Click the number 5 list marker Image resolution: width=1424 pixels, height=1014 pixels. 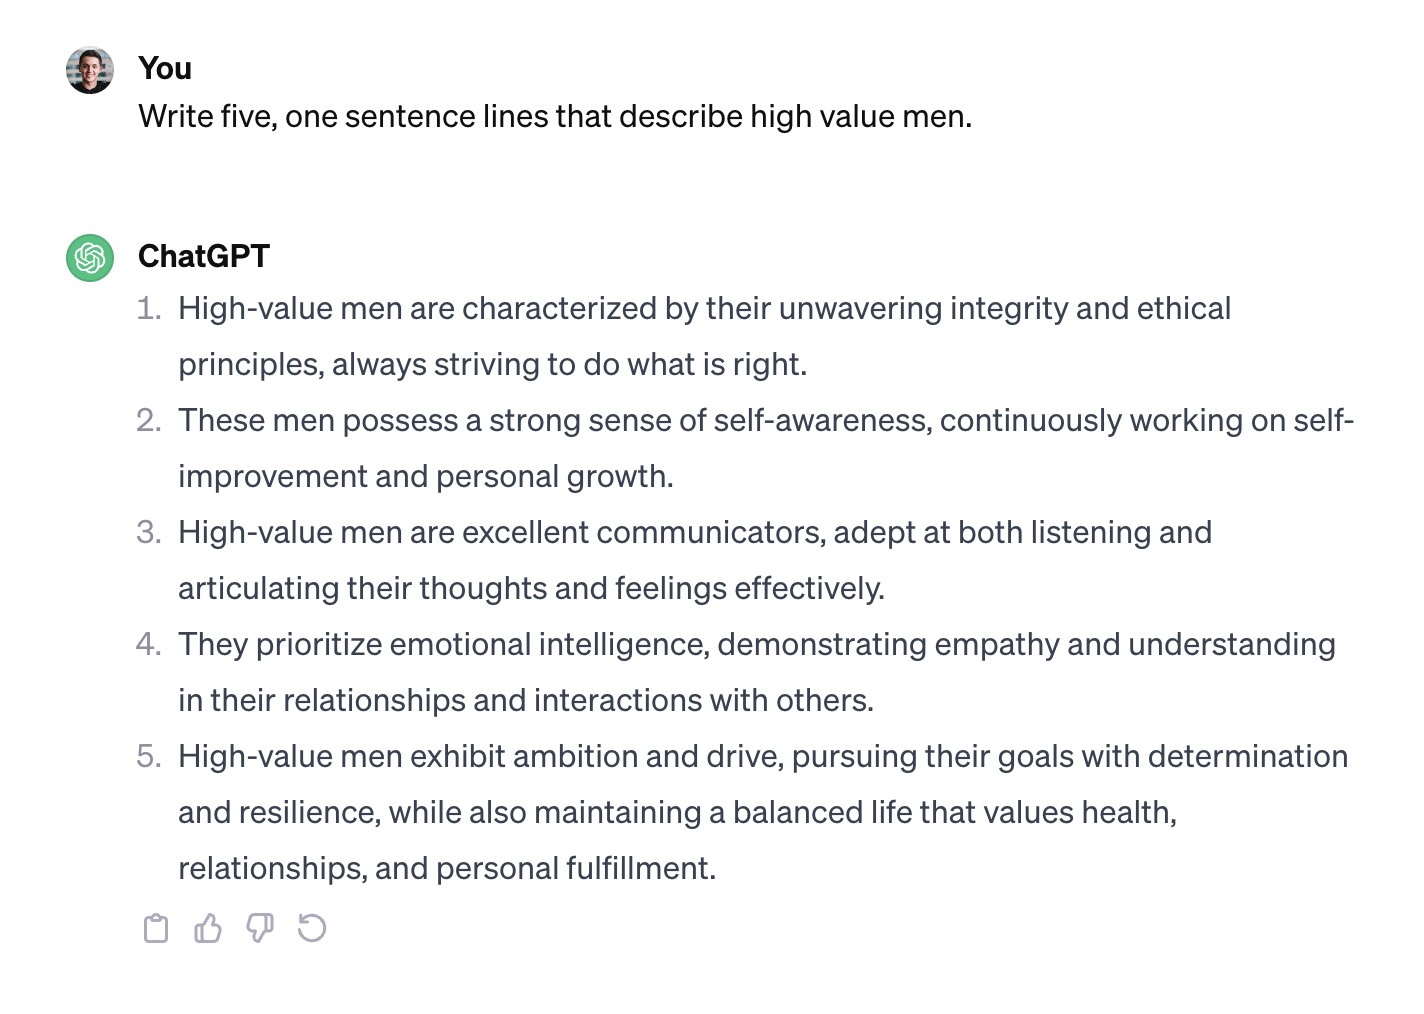click(x=148, y=756)
